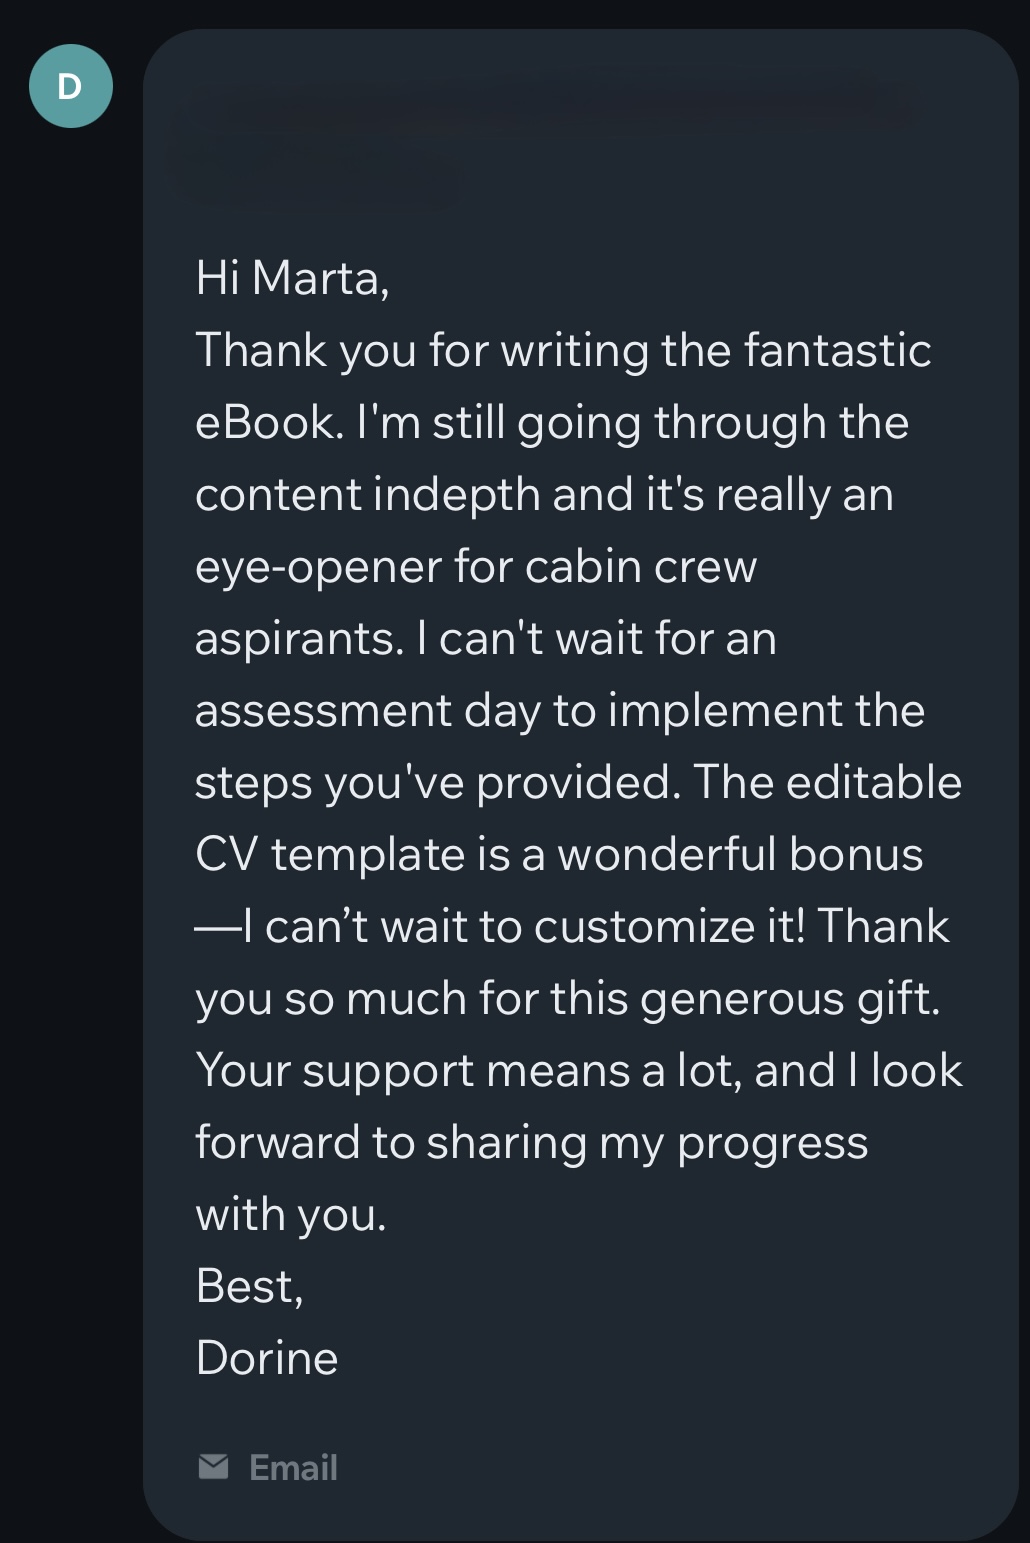Click the Email label under the message
The image size is (1030, 1543).
(x=293, y=1467)
